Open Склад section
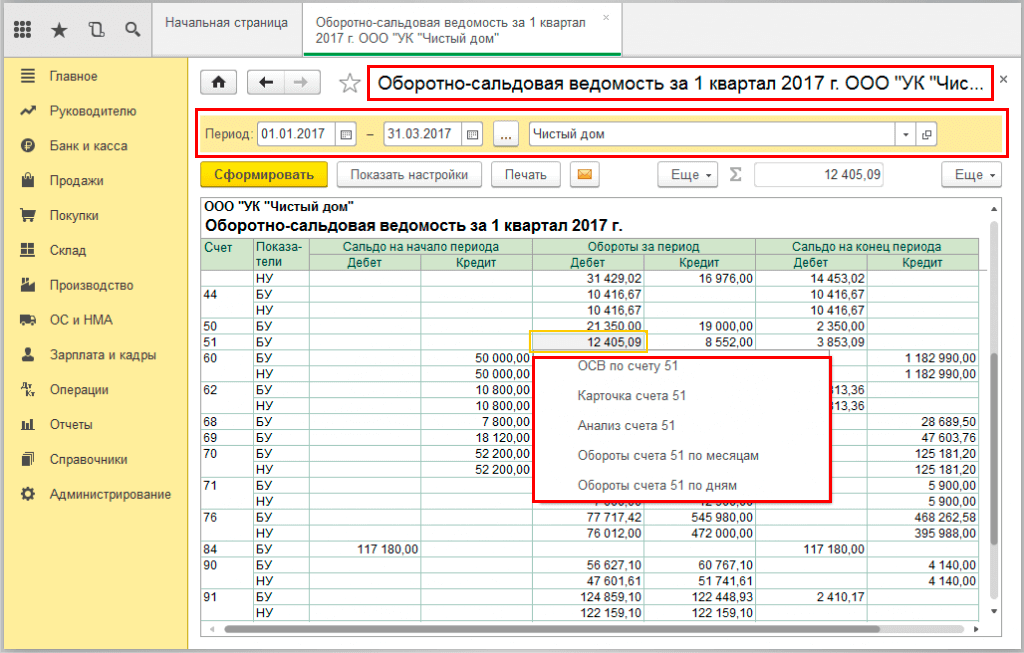1024x653 pixels. click(x=67, y=250)
